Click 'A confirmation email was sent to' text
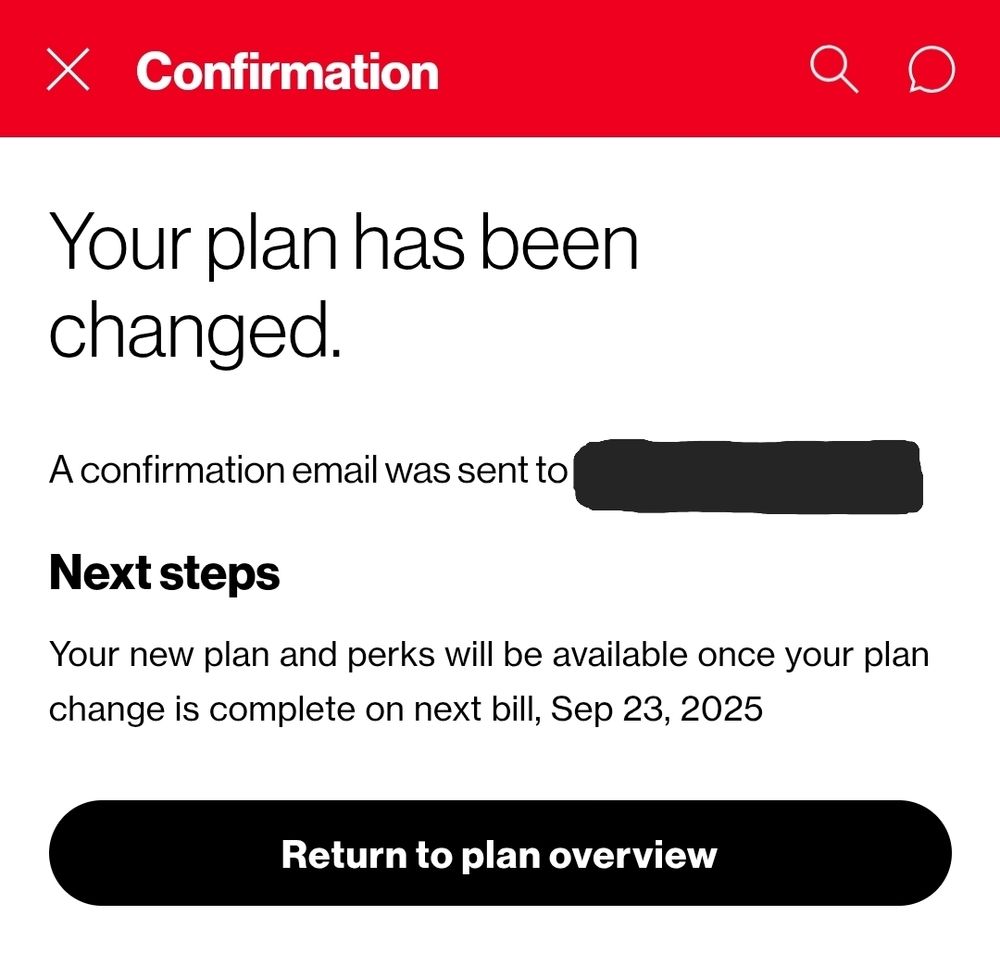Screen dimensions: 1000x969 coord(308,470)
